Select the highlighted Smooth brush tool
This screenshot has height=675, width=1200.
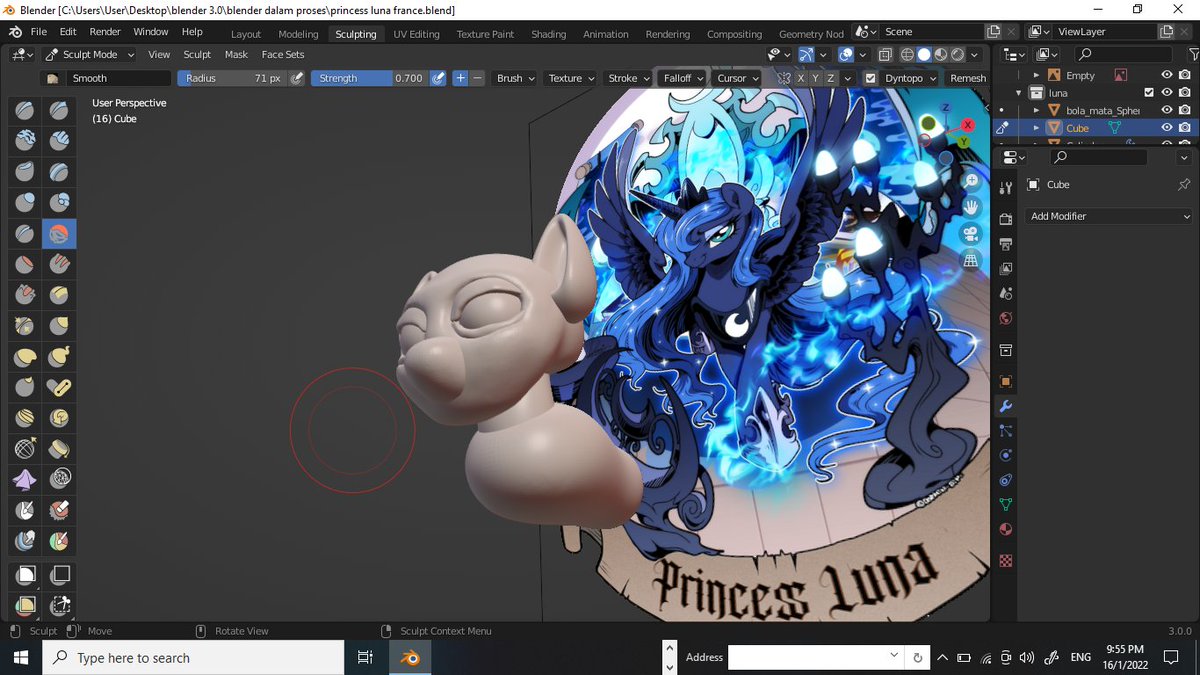60,234
